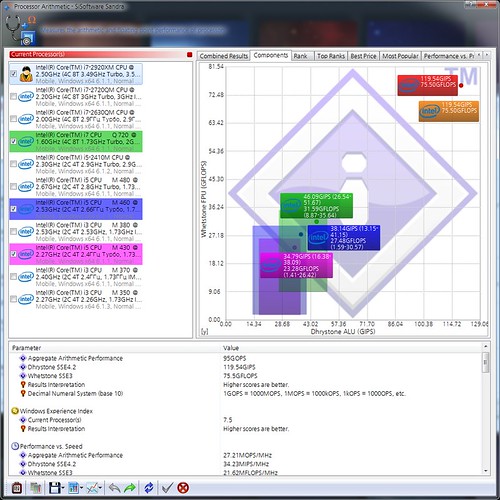Screen dimensions: 500x500
Task: Open the Performance vs. tab
Action: pyautogui.click(x=448, y=56)
